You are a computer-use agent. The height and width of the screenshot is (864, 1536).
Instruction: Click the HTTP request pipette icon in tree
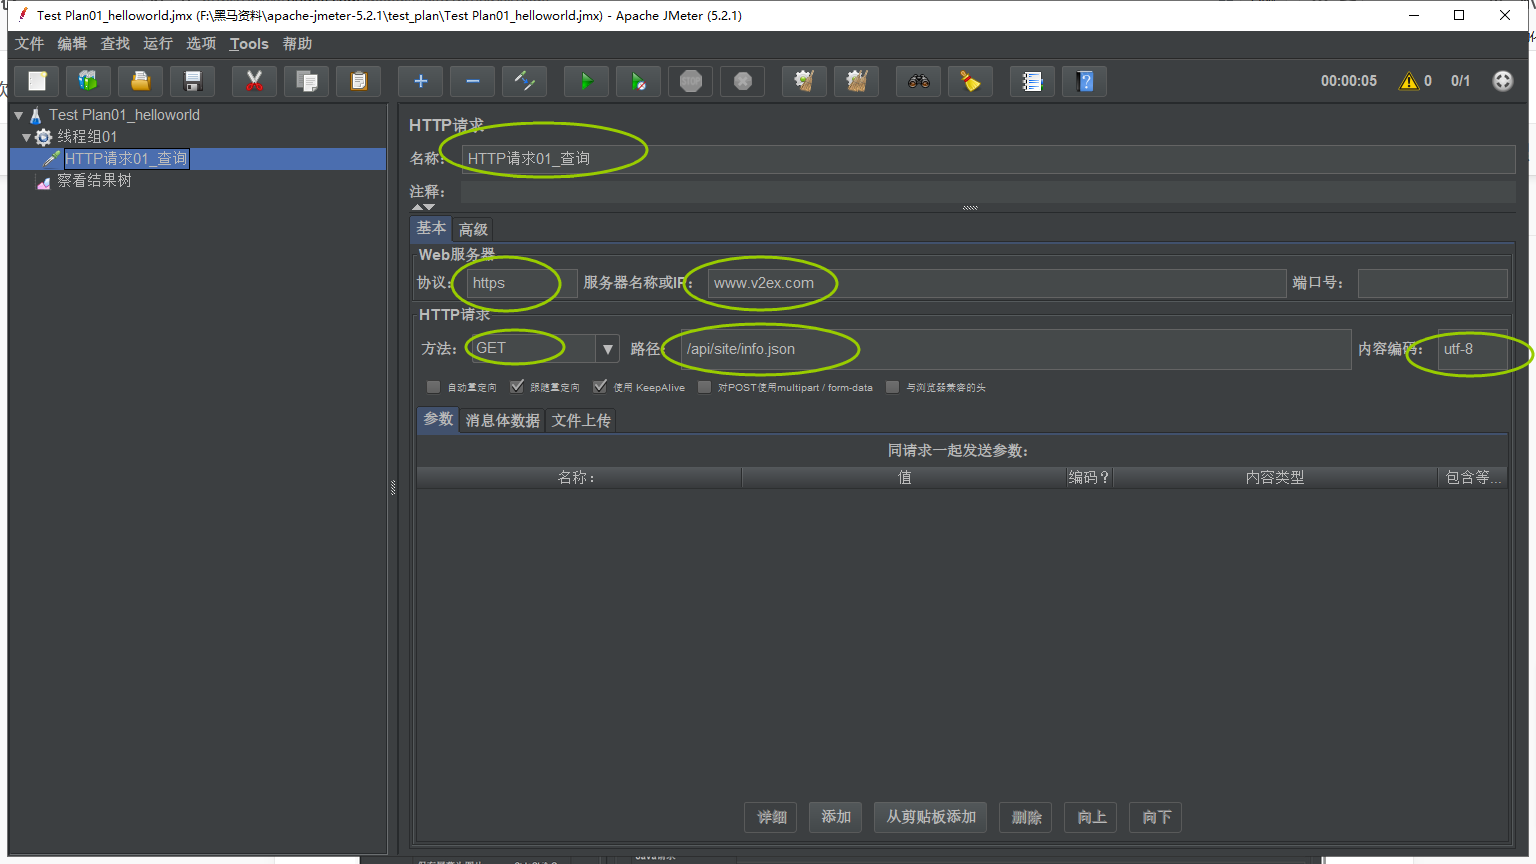pyautogui.click(x=52, y=158)
